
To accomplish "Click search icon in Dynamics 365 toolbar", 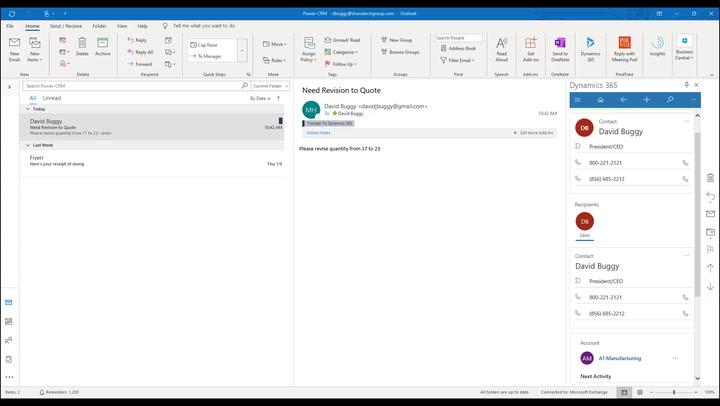I will (x=670, y=100).
